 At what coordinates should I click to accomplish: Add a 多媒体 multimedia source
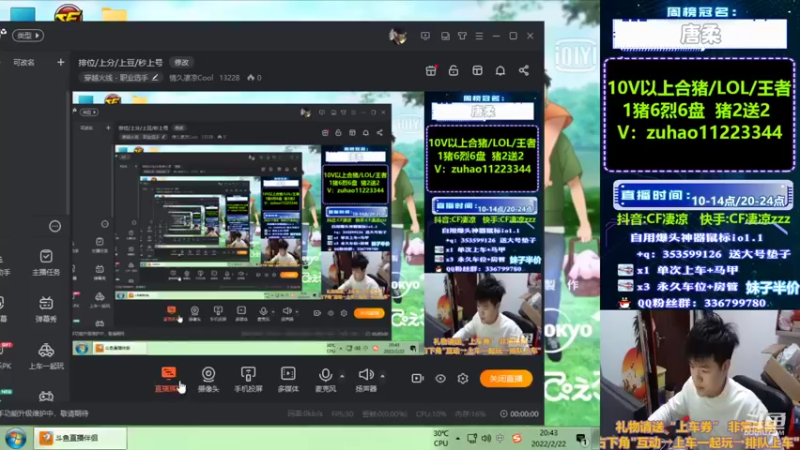(288, 379)
